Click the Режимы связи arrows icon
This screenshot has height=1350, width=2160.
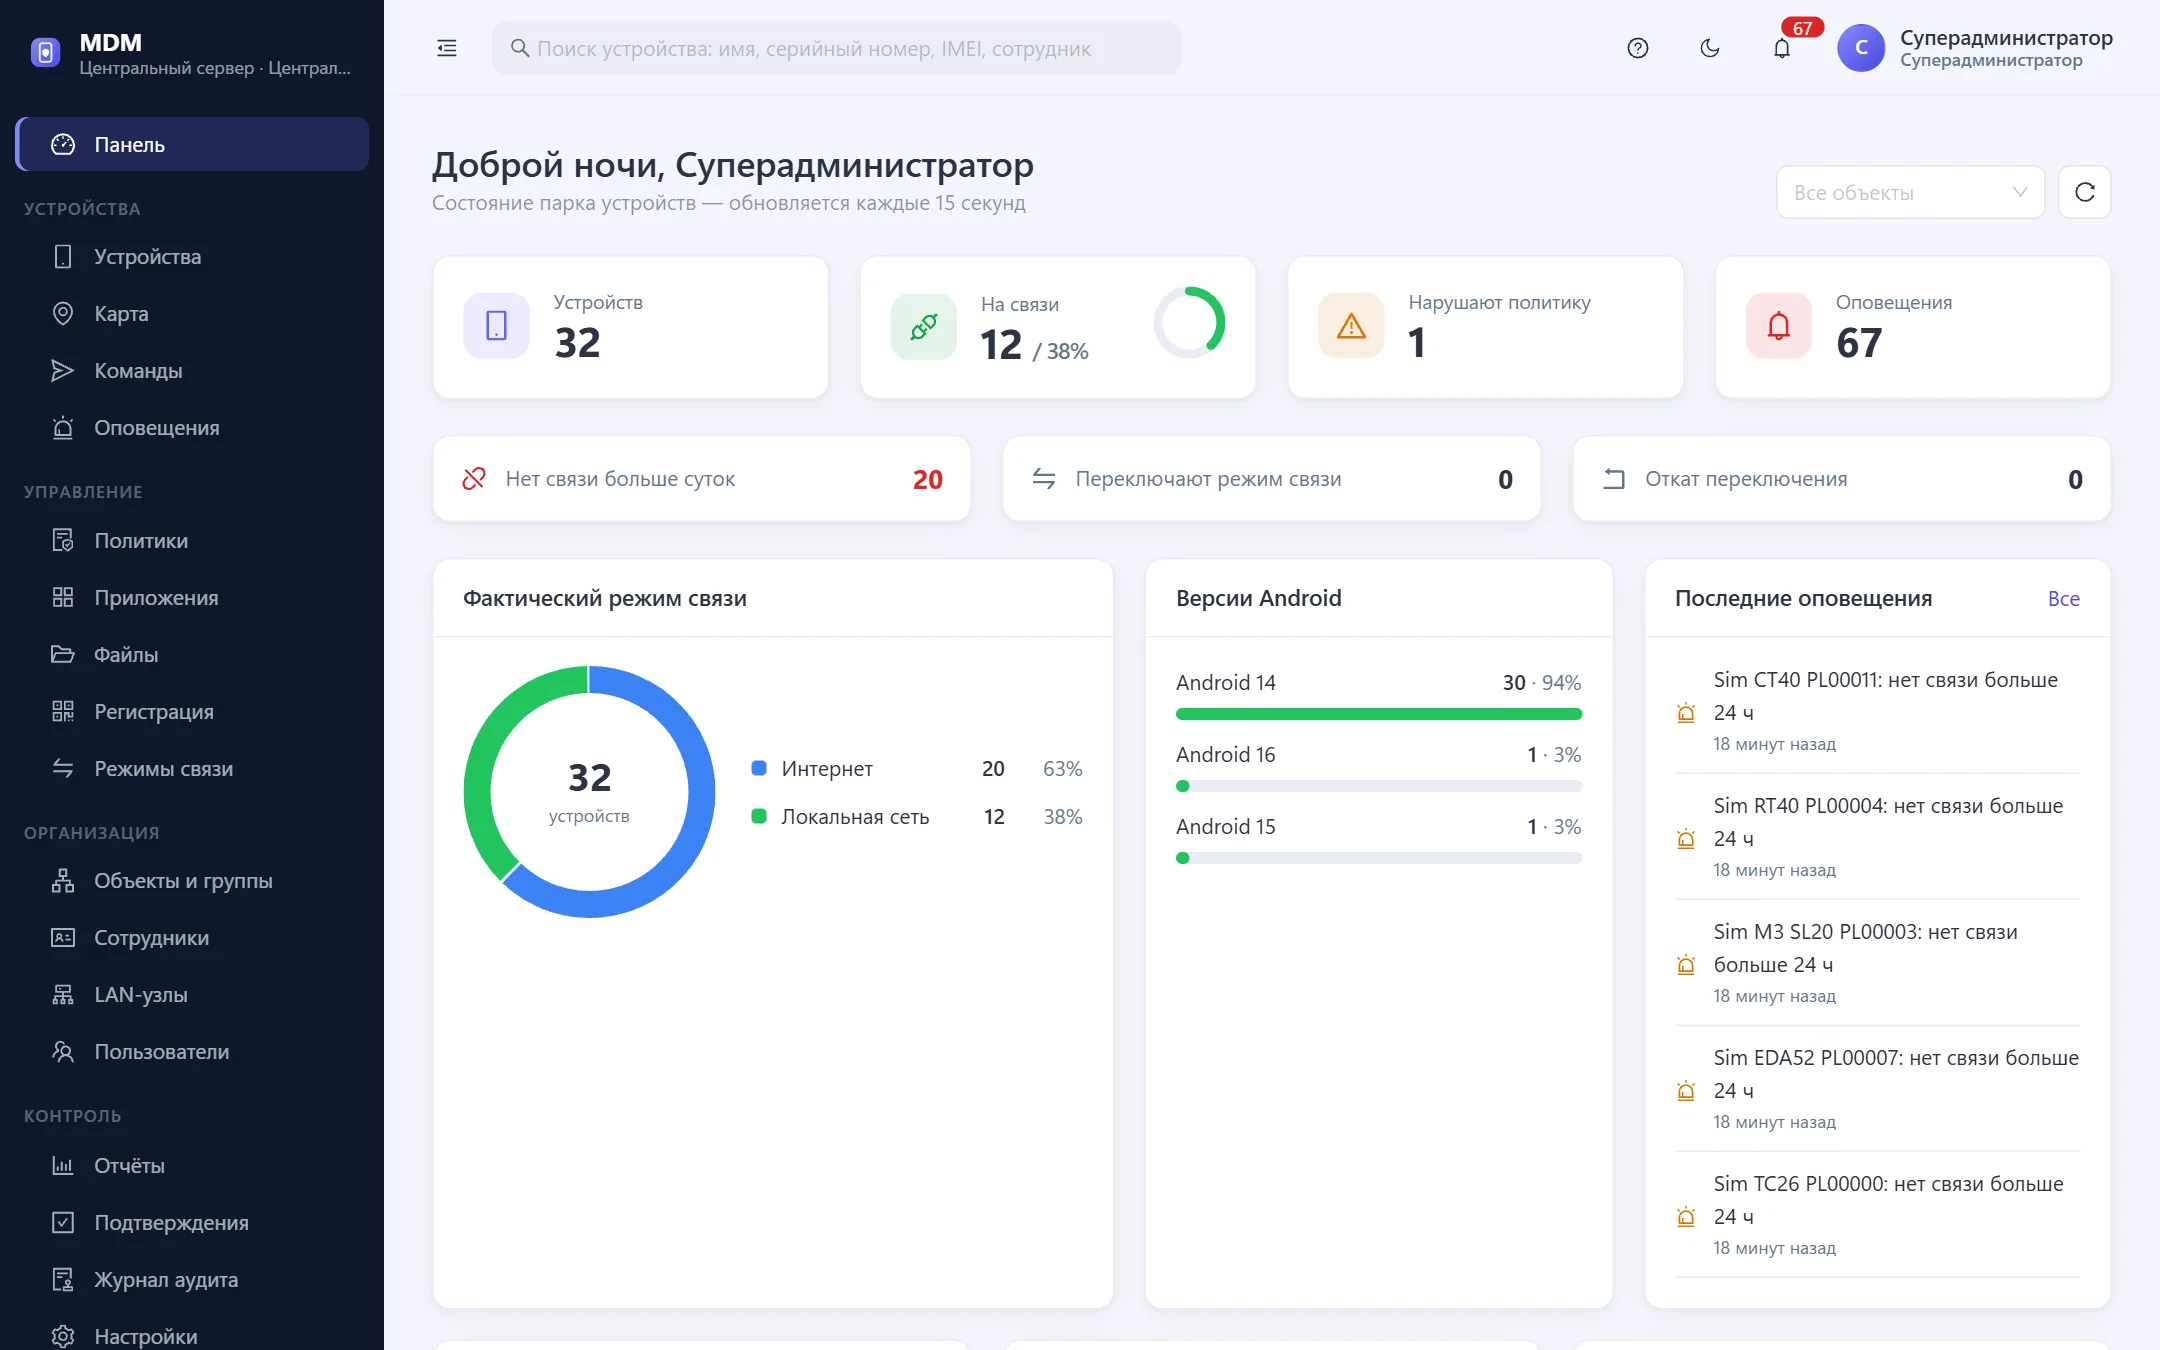[x=63, y=769]
